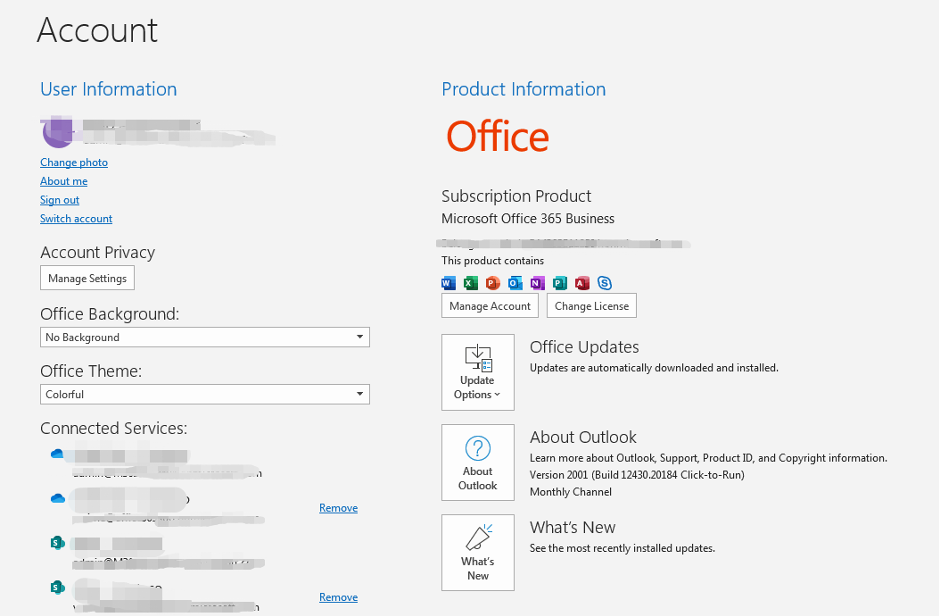Click the 'Version 2001 (Build 12430.20184 Click-to-Run)' text

click(637, 475)
